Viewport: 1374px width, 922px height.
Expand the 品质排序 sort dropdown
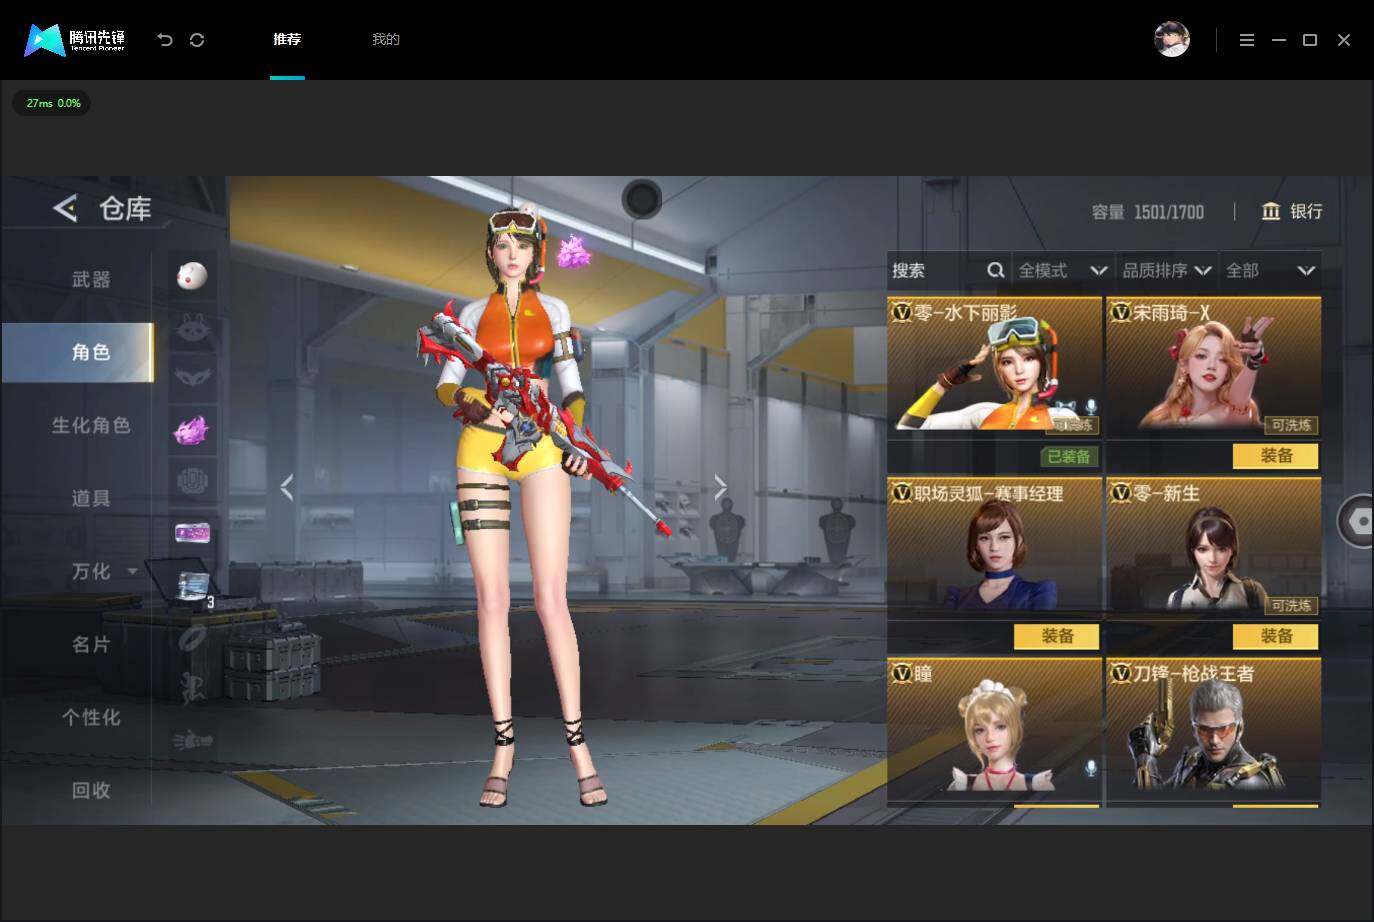pyautogui.click(x=1167, y=270)
